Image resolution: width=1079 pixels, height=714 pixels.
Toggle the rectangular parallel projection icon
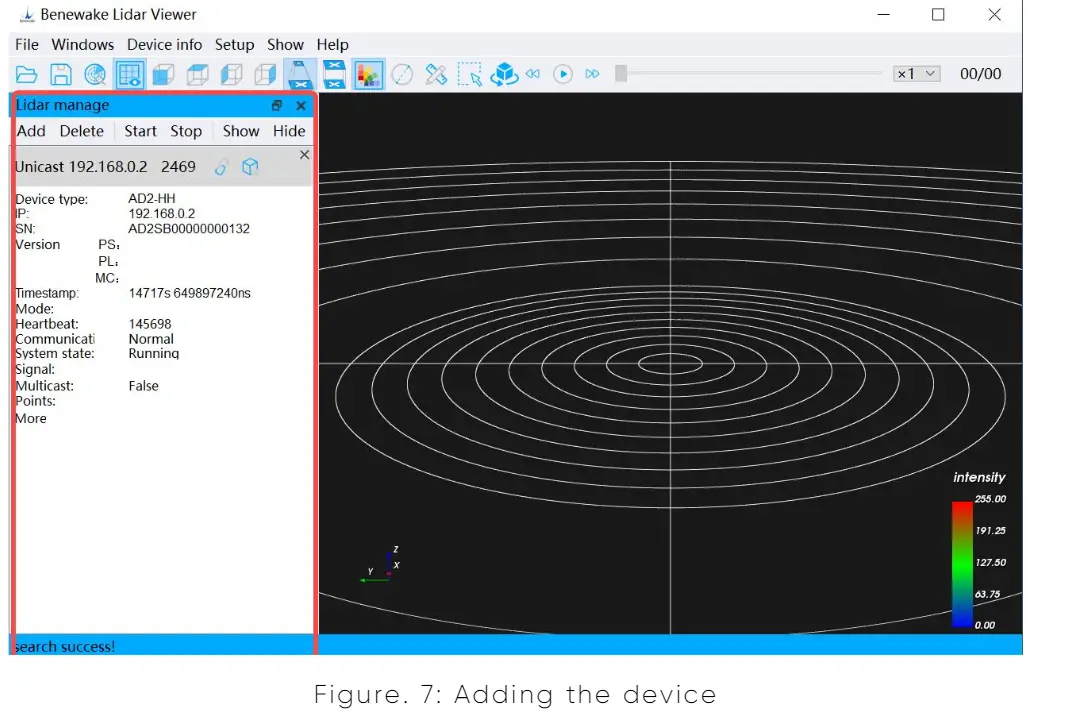coord(334,74)
